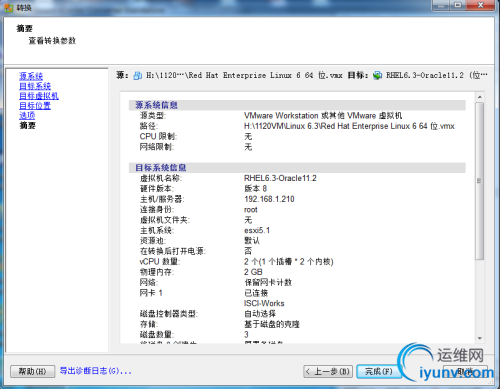Click the path value H:\1120VM\Linux 6.3
This screenshot has height=389, width=500.
[349, 126]
